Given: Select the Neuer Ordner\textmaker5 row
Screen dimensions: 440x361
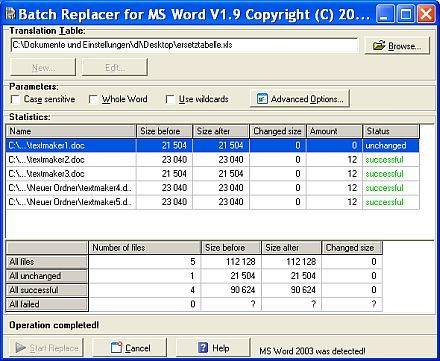Looking at the screenshot, I should (213, 202).
